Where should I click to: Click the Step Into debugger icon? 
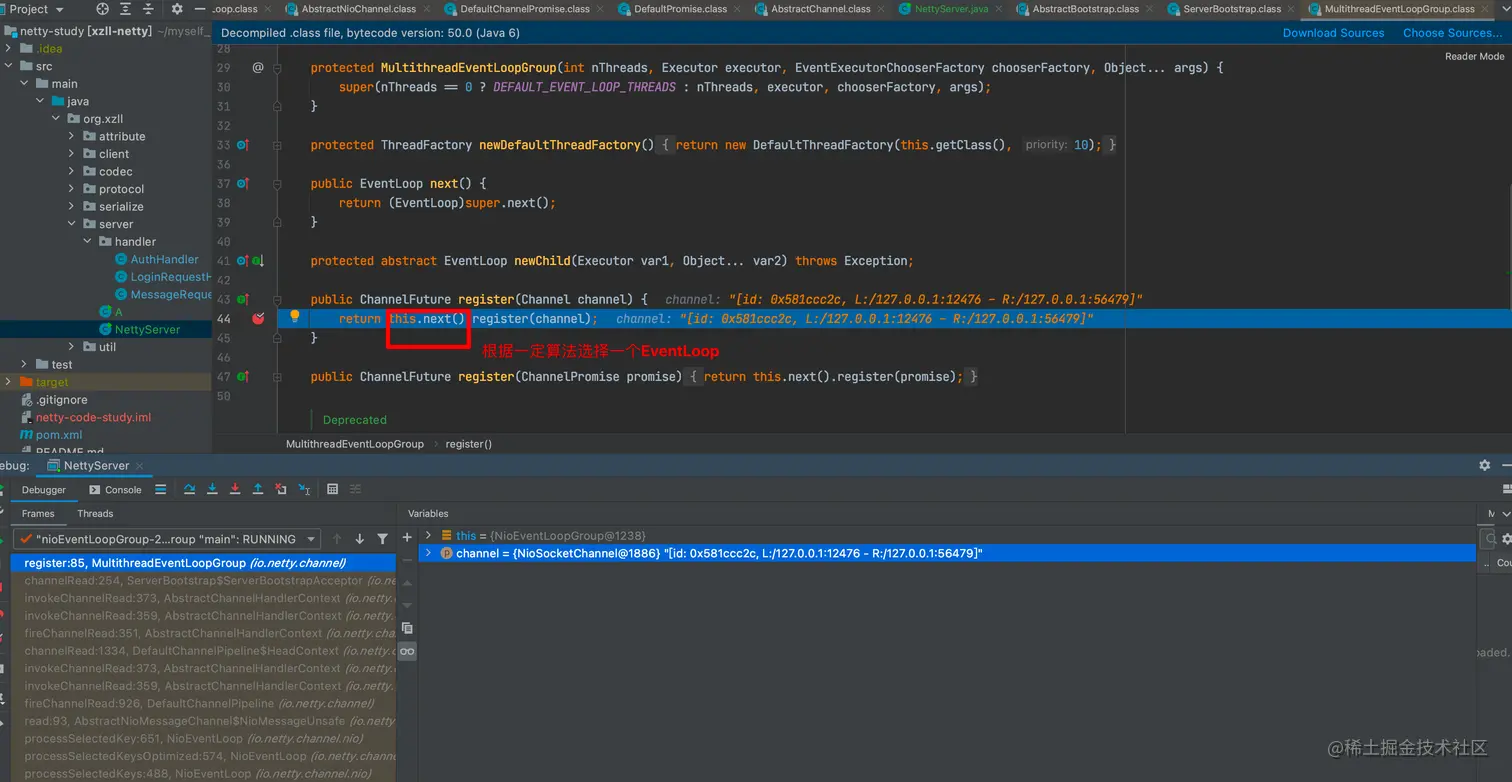tap(212, 489)
